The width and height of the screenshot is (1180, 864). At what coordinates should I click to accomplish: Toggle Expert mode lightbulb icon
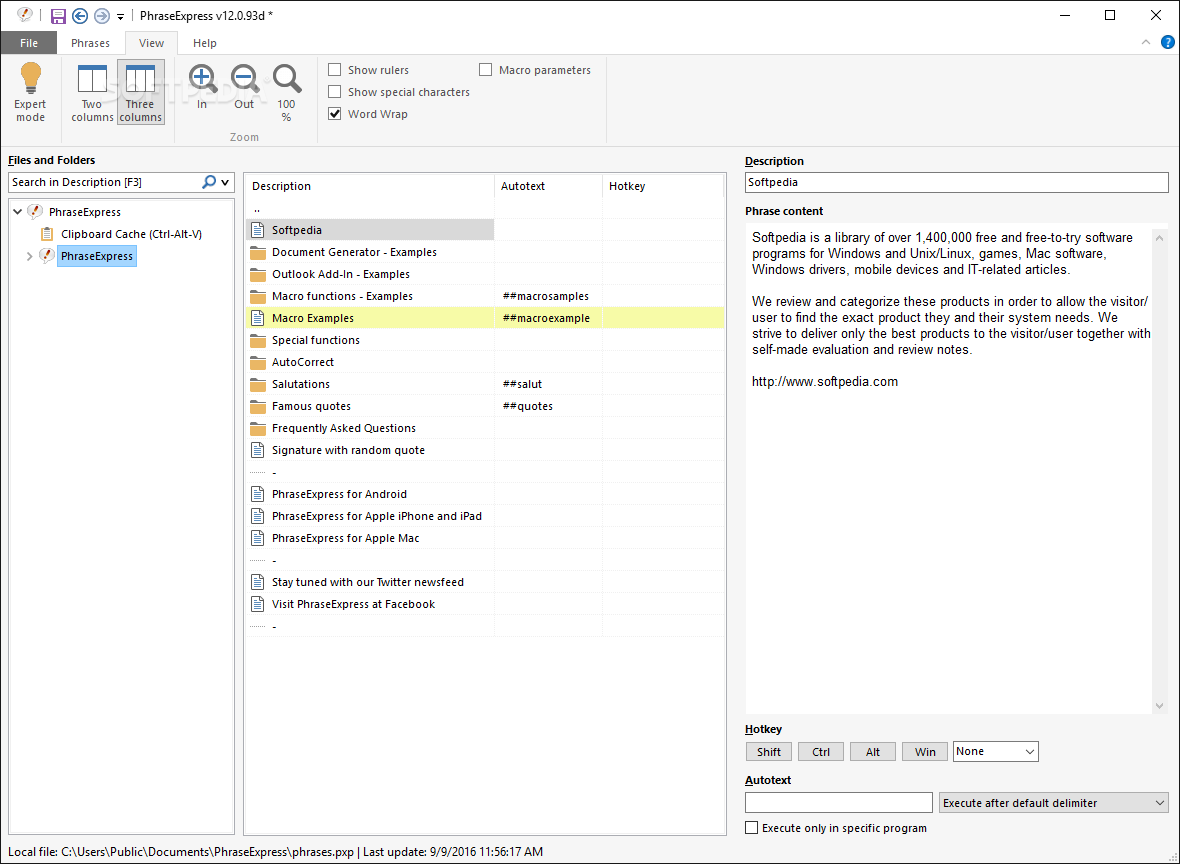[x=31, y=79]
